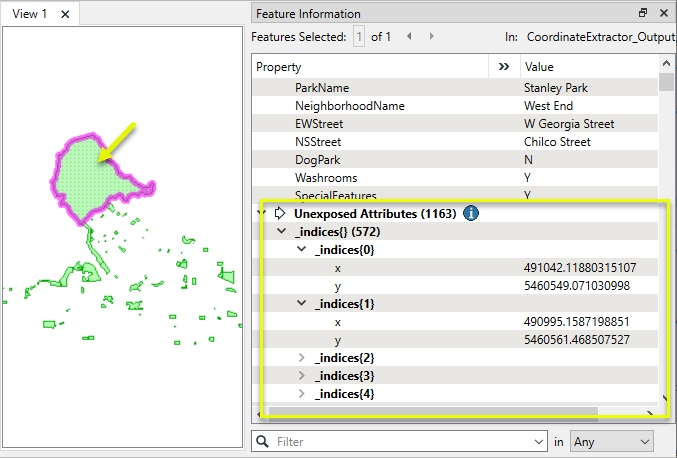This screenshot has width=677, height=458.
Task: Open the Filter history dropdown arrow
Action: tap(535, 441)
